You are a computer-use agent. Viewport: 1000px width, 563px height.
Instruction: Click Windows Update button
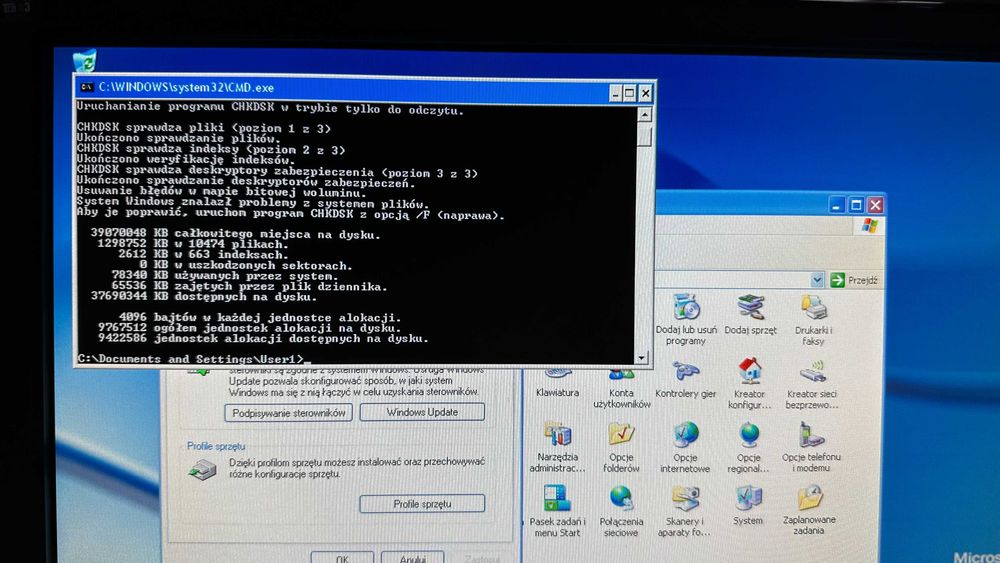tap(422, 412)
